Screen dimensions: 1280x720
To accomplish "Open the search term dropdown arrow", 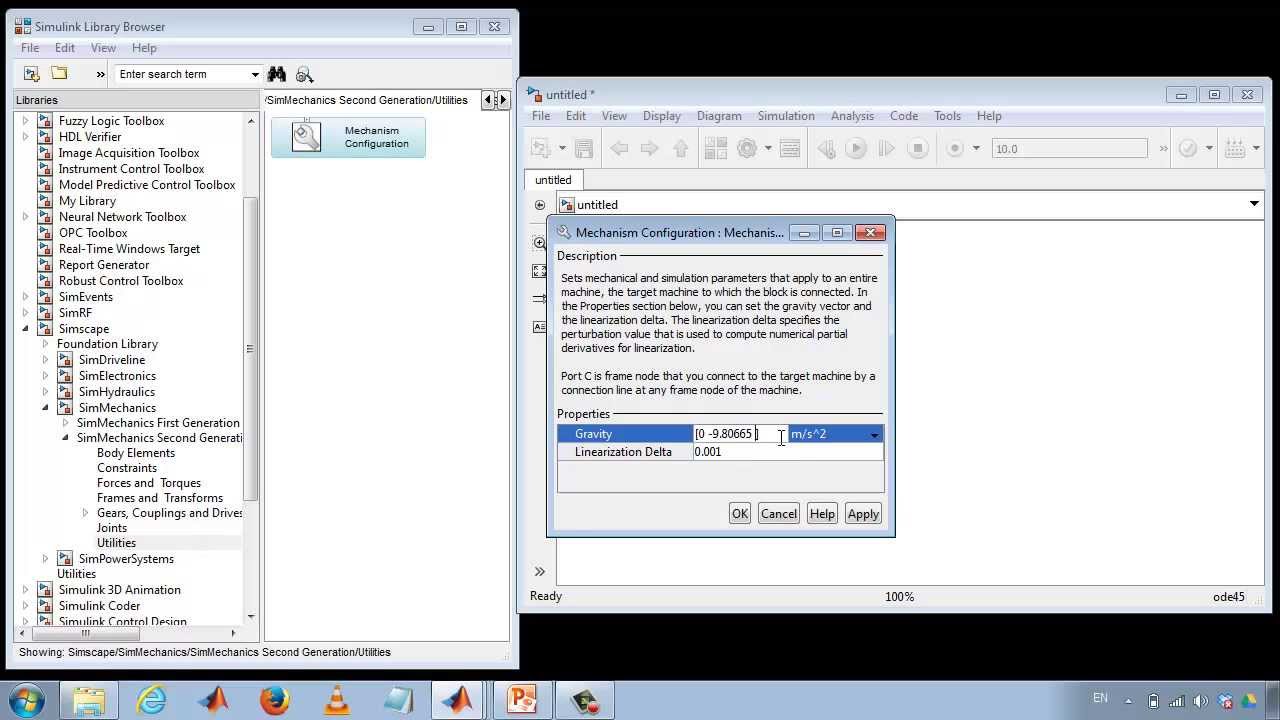I will point(255,74).
